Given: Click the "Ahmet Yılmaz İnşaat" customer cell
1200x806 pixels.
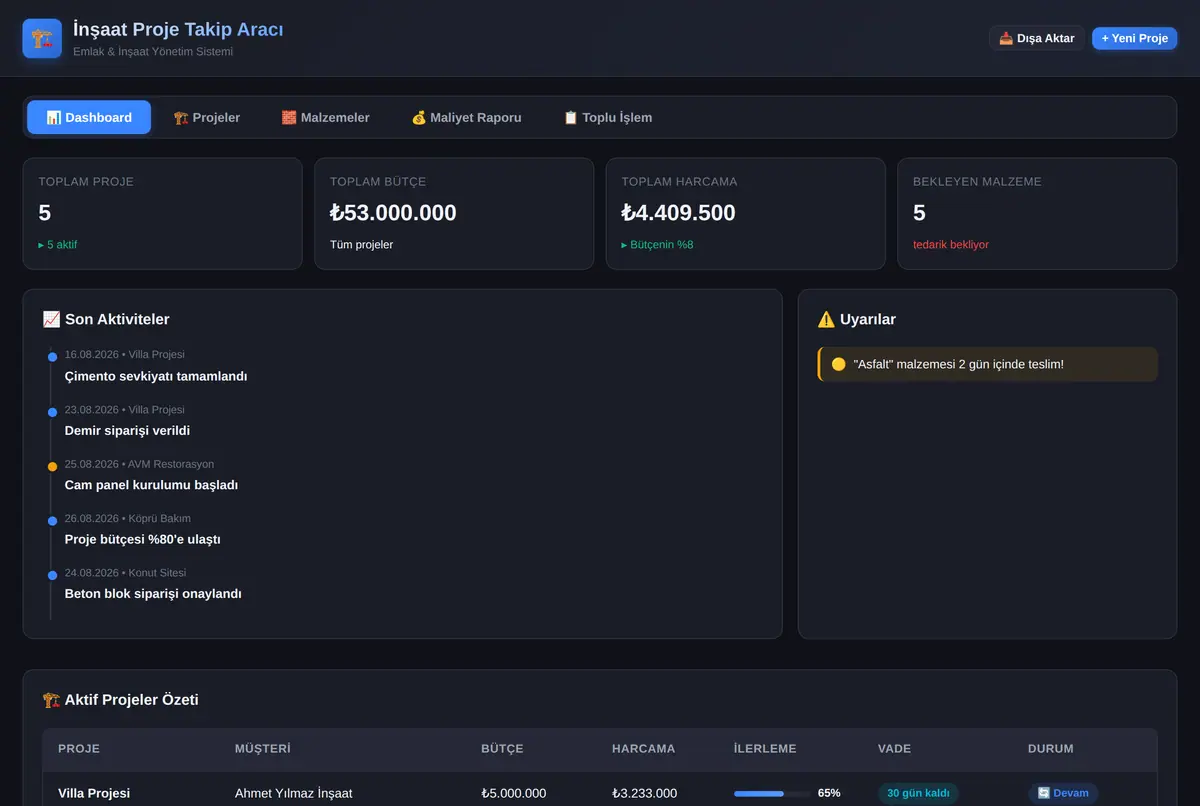Looking at the screenshot, I should click(x=293, y=794).
